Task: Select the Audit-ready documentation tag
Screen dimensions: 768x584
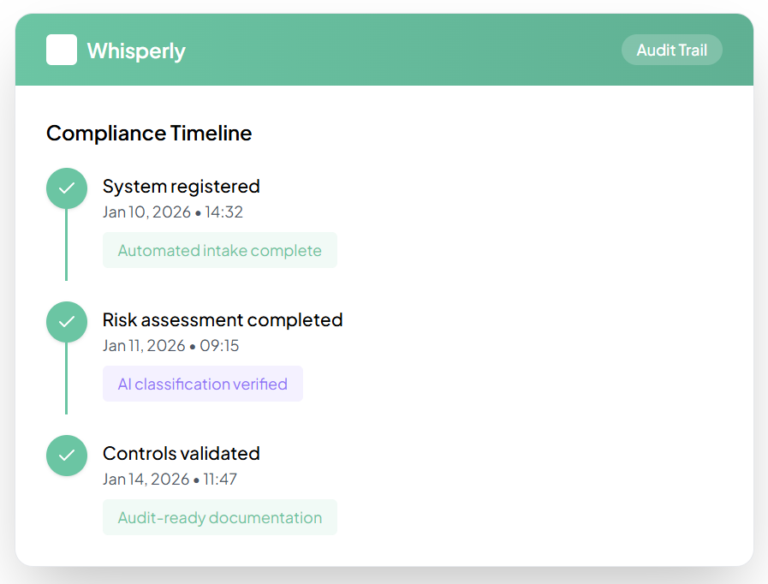Action: [x=219, y=518]
